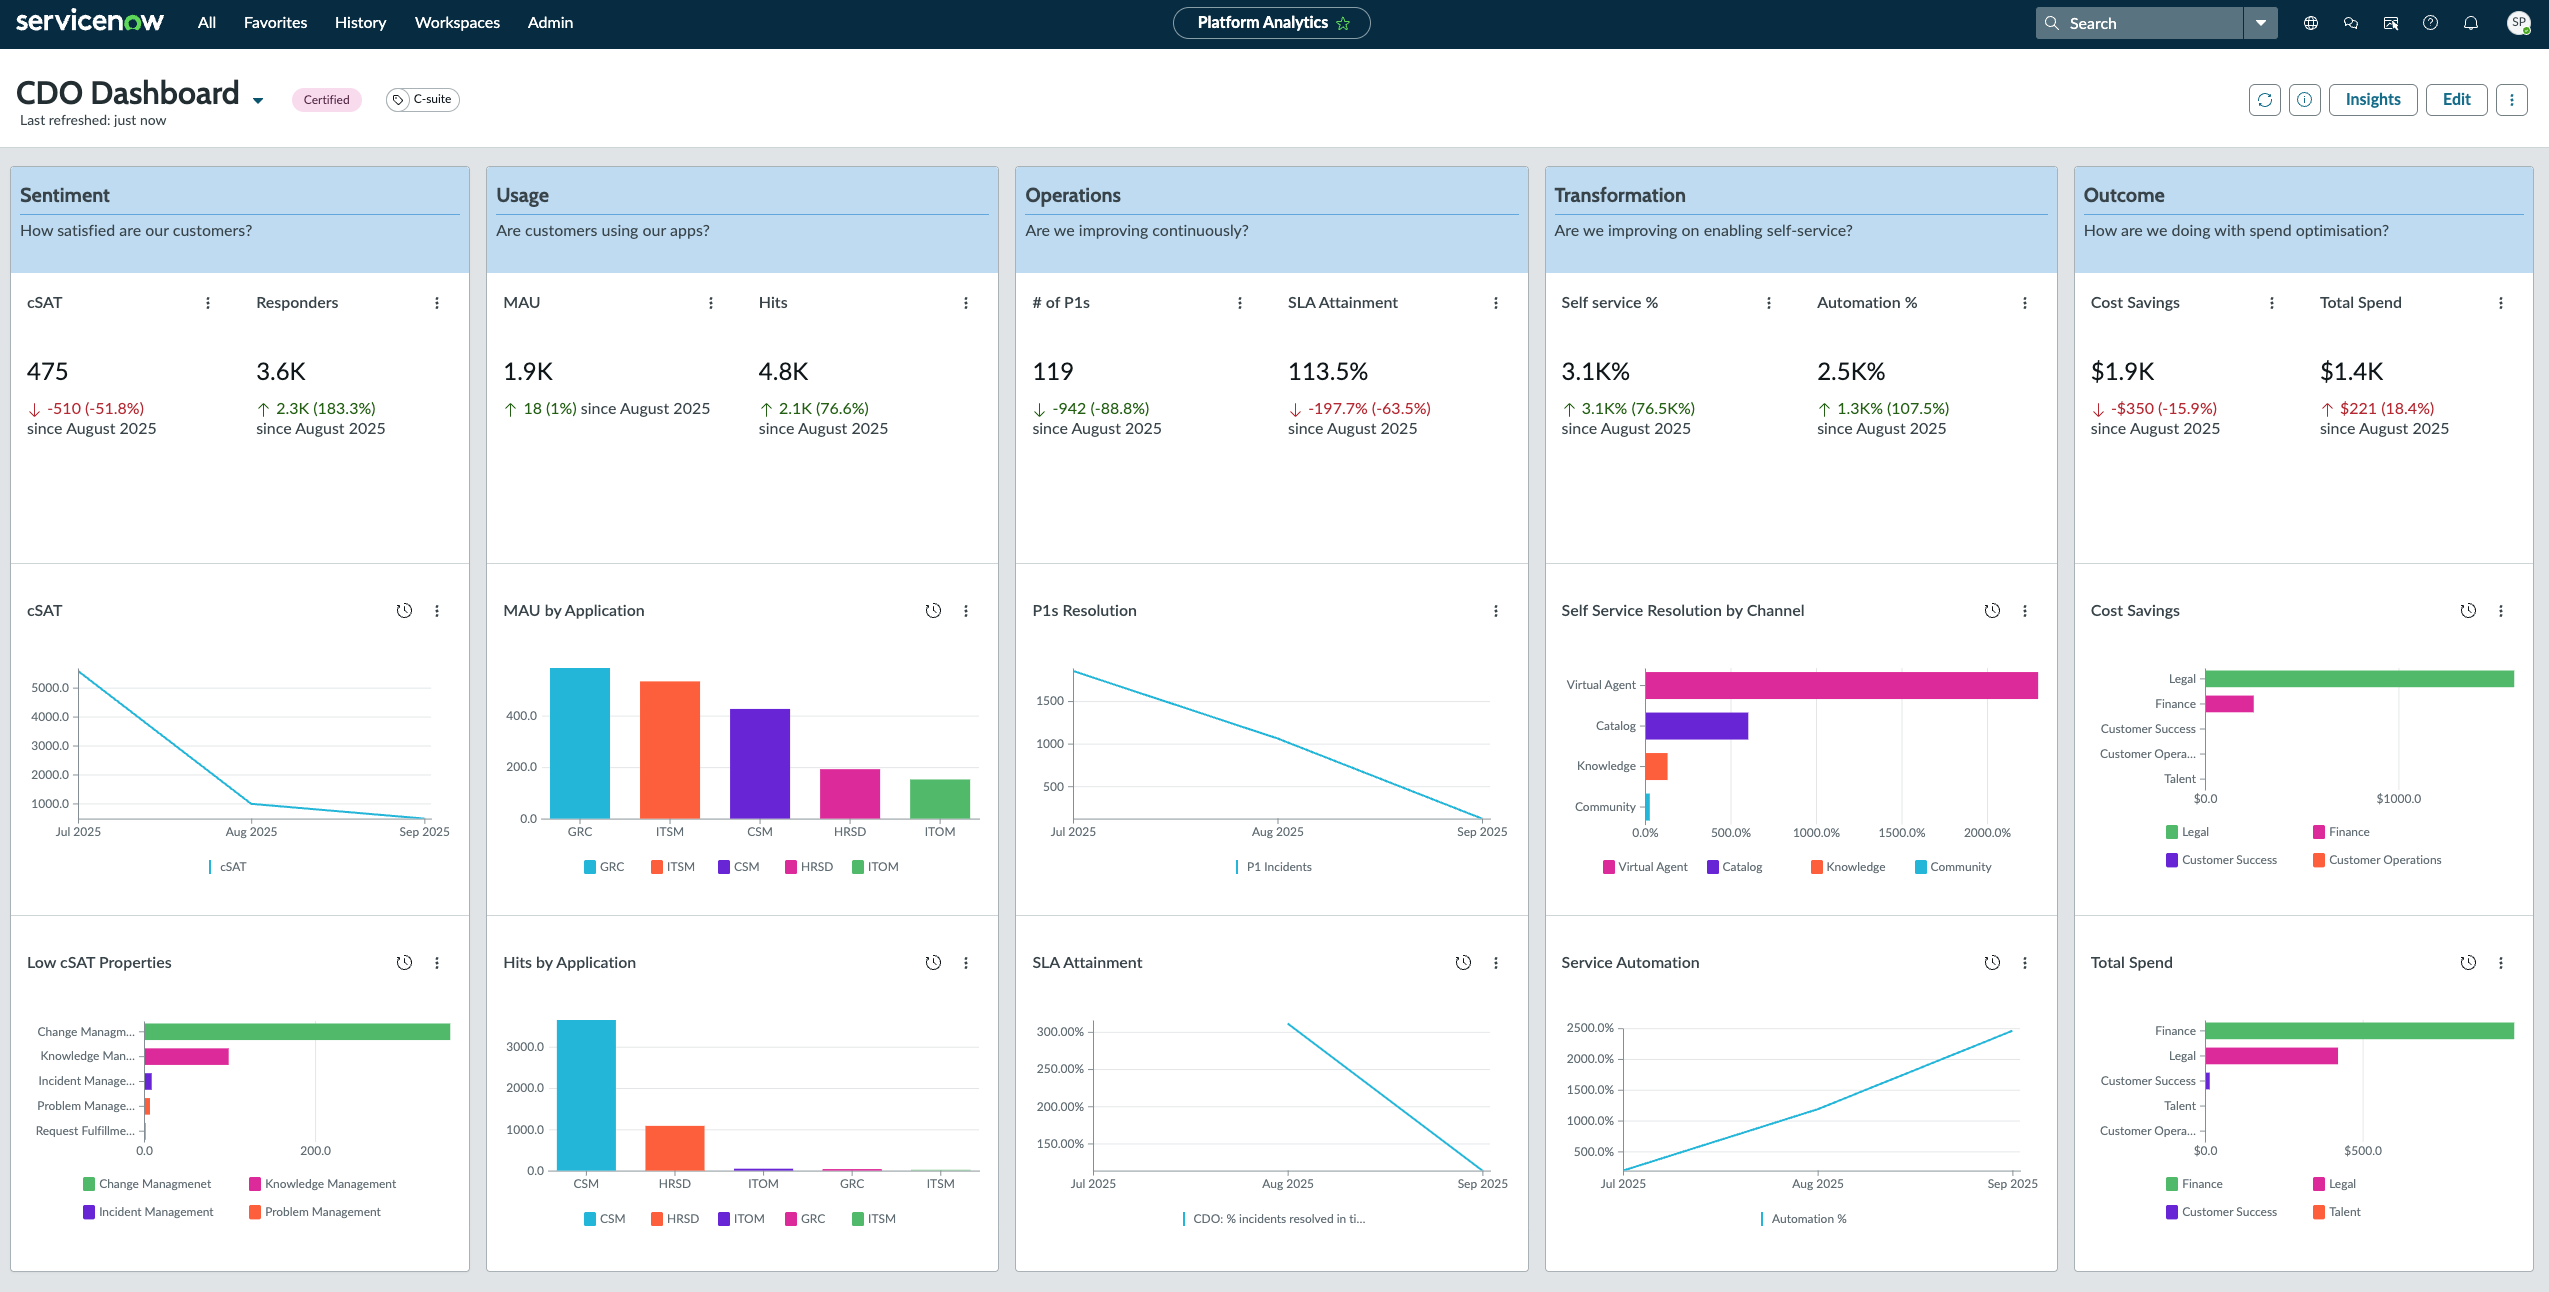This screenshot has width=2549, height=1292.
Task: Open the Responders card kebab menu
Action: pos(437,303)
